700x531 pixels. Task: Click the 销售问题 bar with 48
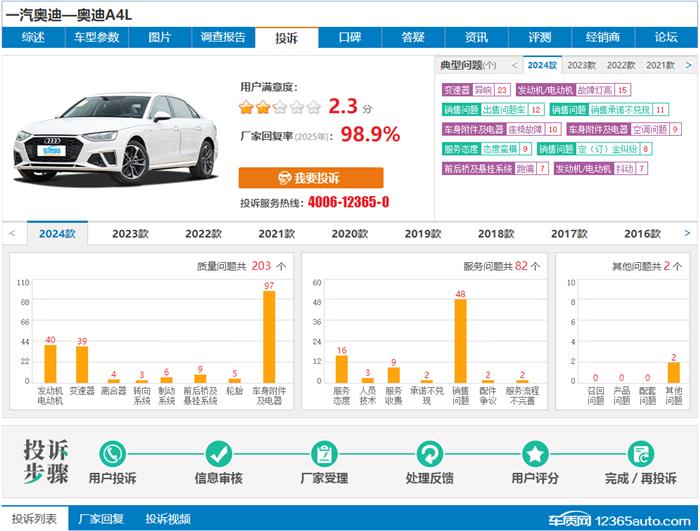(x=461, y=341)
